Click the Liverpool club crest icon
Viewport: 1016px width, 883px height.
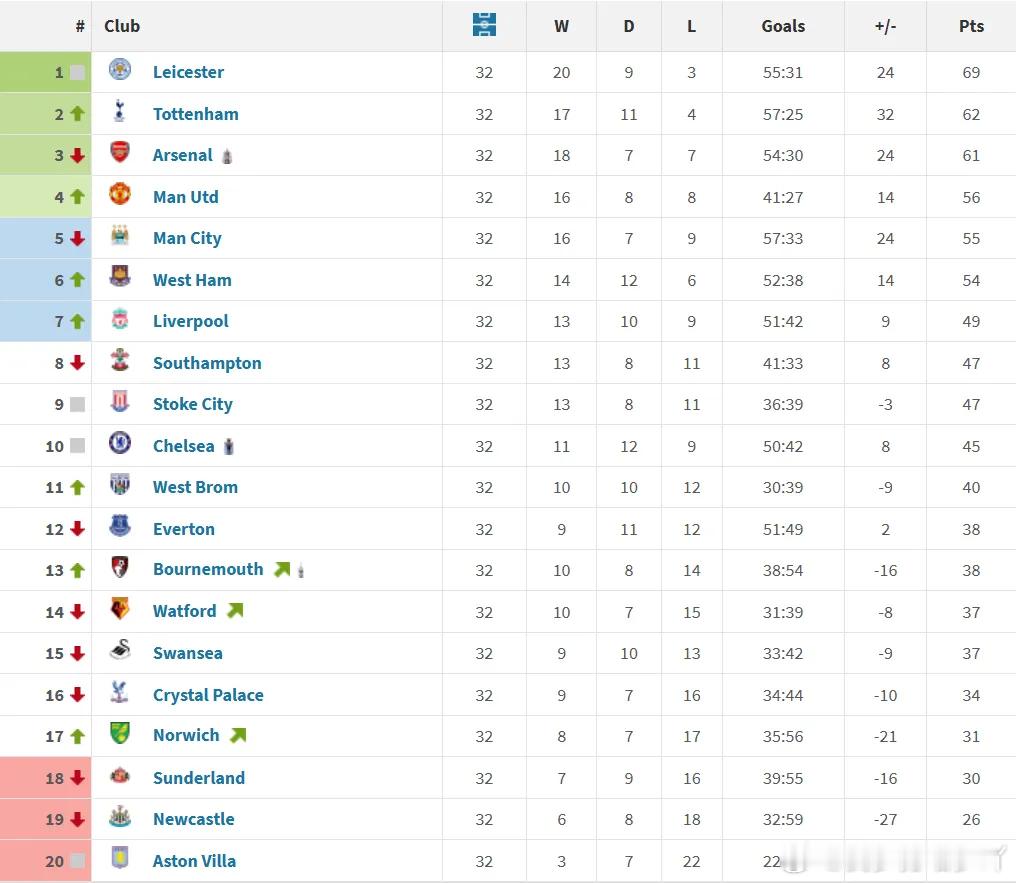(x=120, y=320)
